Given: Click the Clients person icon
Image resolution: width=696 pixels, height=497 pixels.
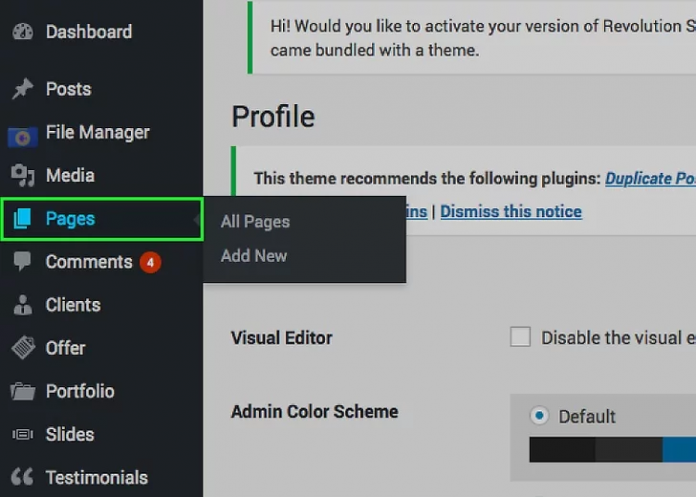Looking at the screenshot, I should (22, 305).
